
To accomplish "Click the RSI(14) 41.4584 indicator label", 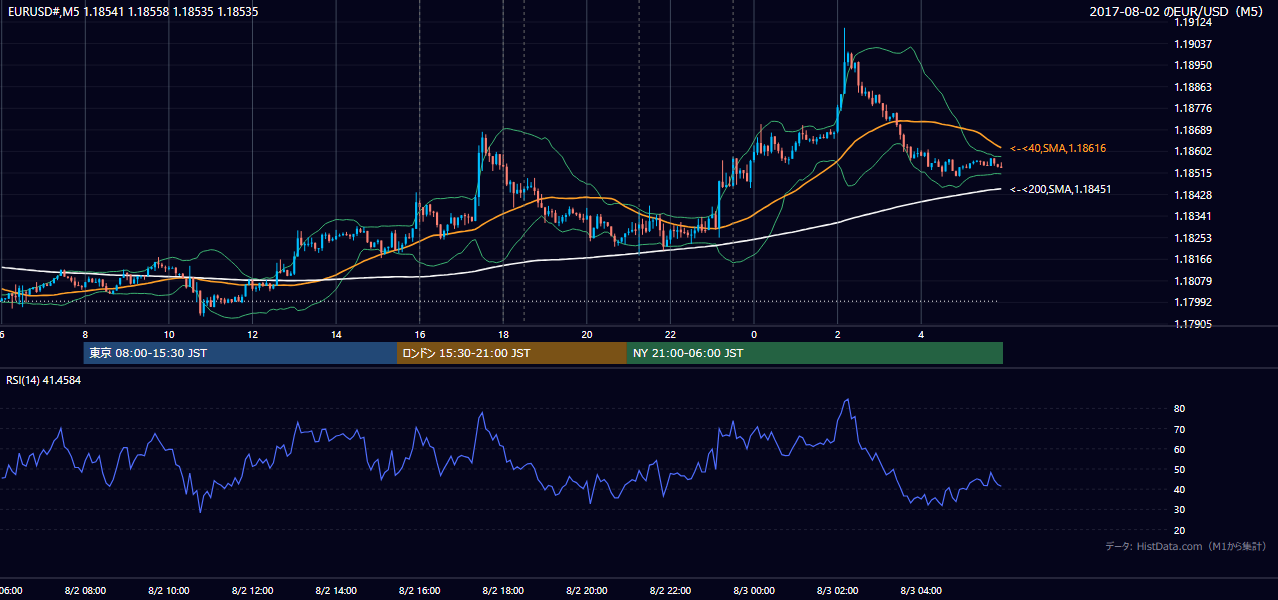I will coord(44,380).
